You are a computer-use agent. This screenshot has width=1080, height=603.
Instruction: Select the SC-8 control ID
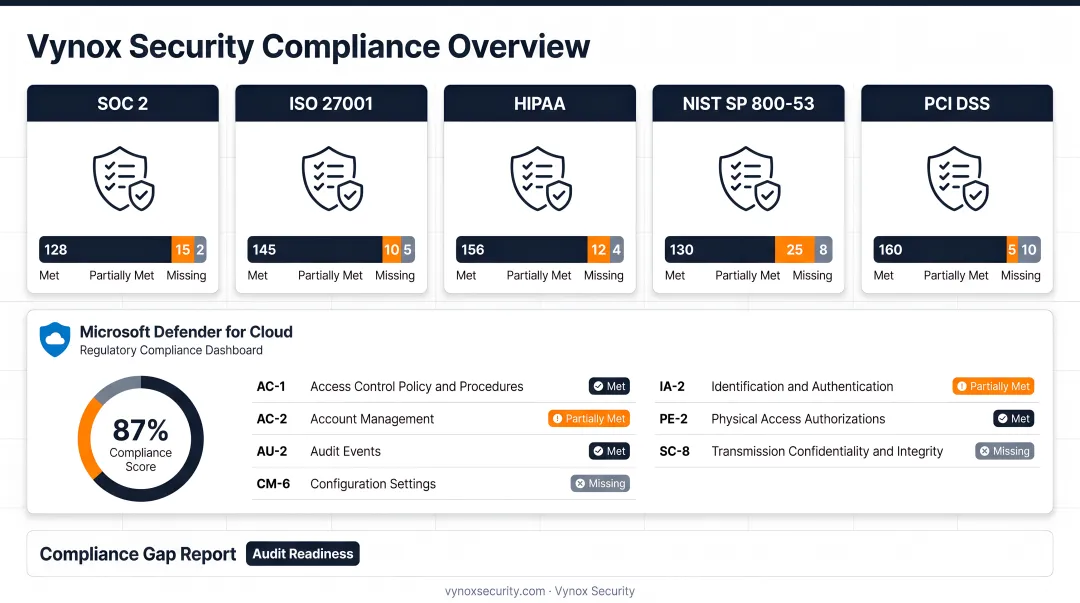point(674,451)
